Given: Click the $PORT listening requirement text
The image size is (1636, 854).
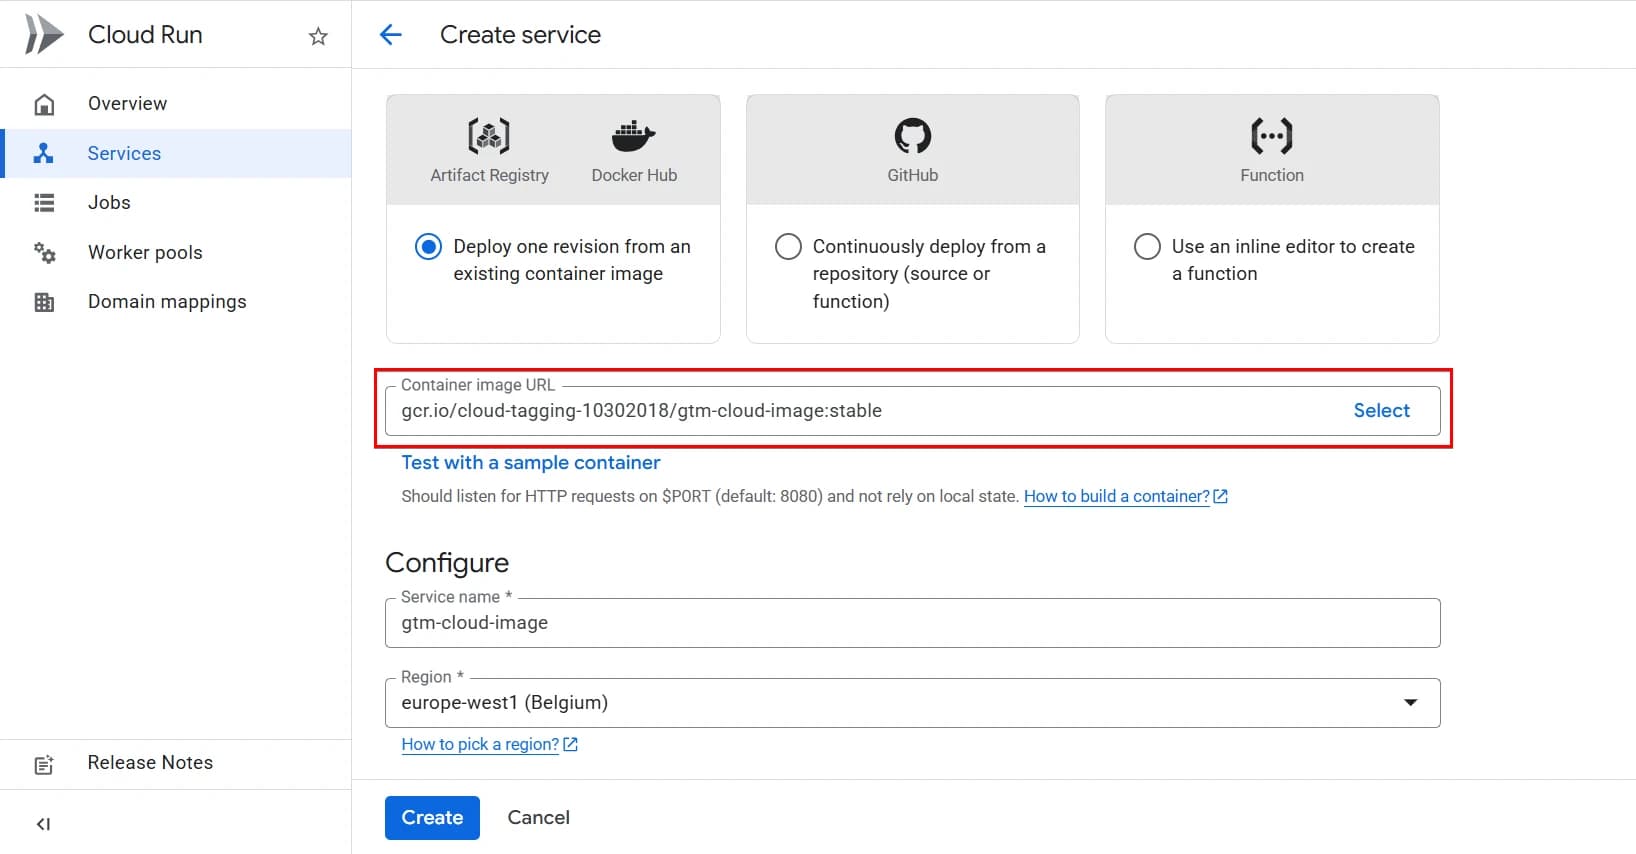Looking at the screenshot, I should [710, 497].
